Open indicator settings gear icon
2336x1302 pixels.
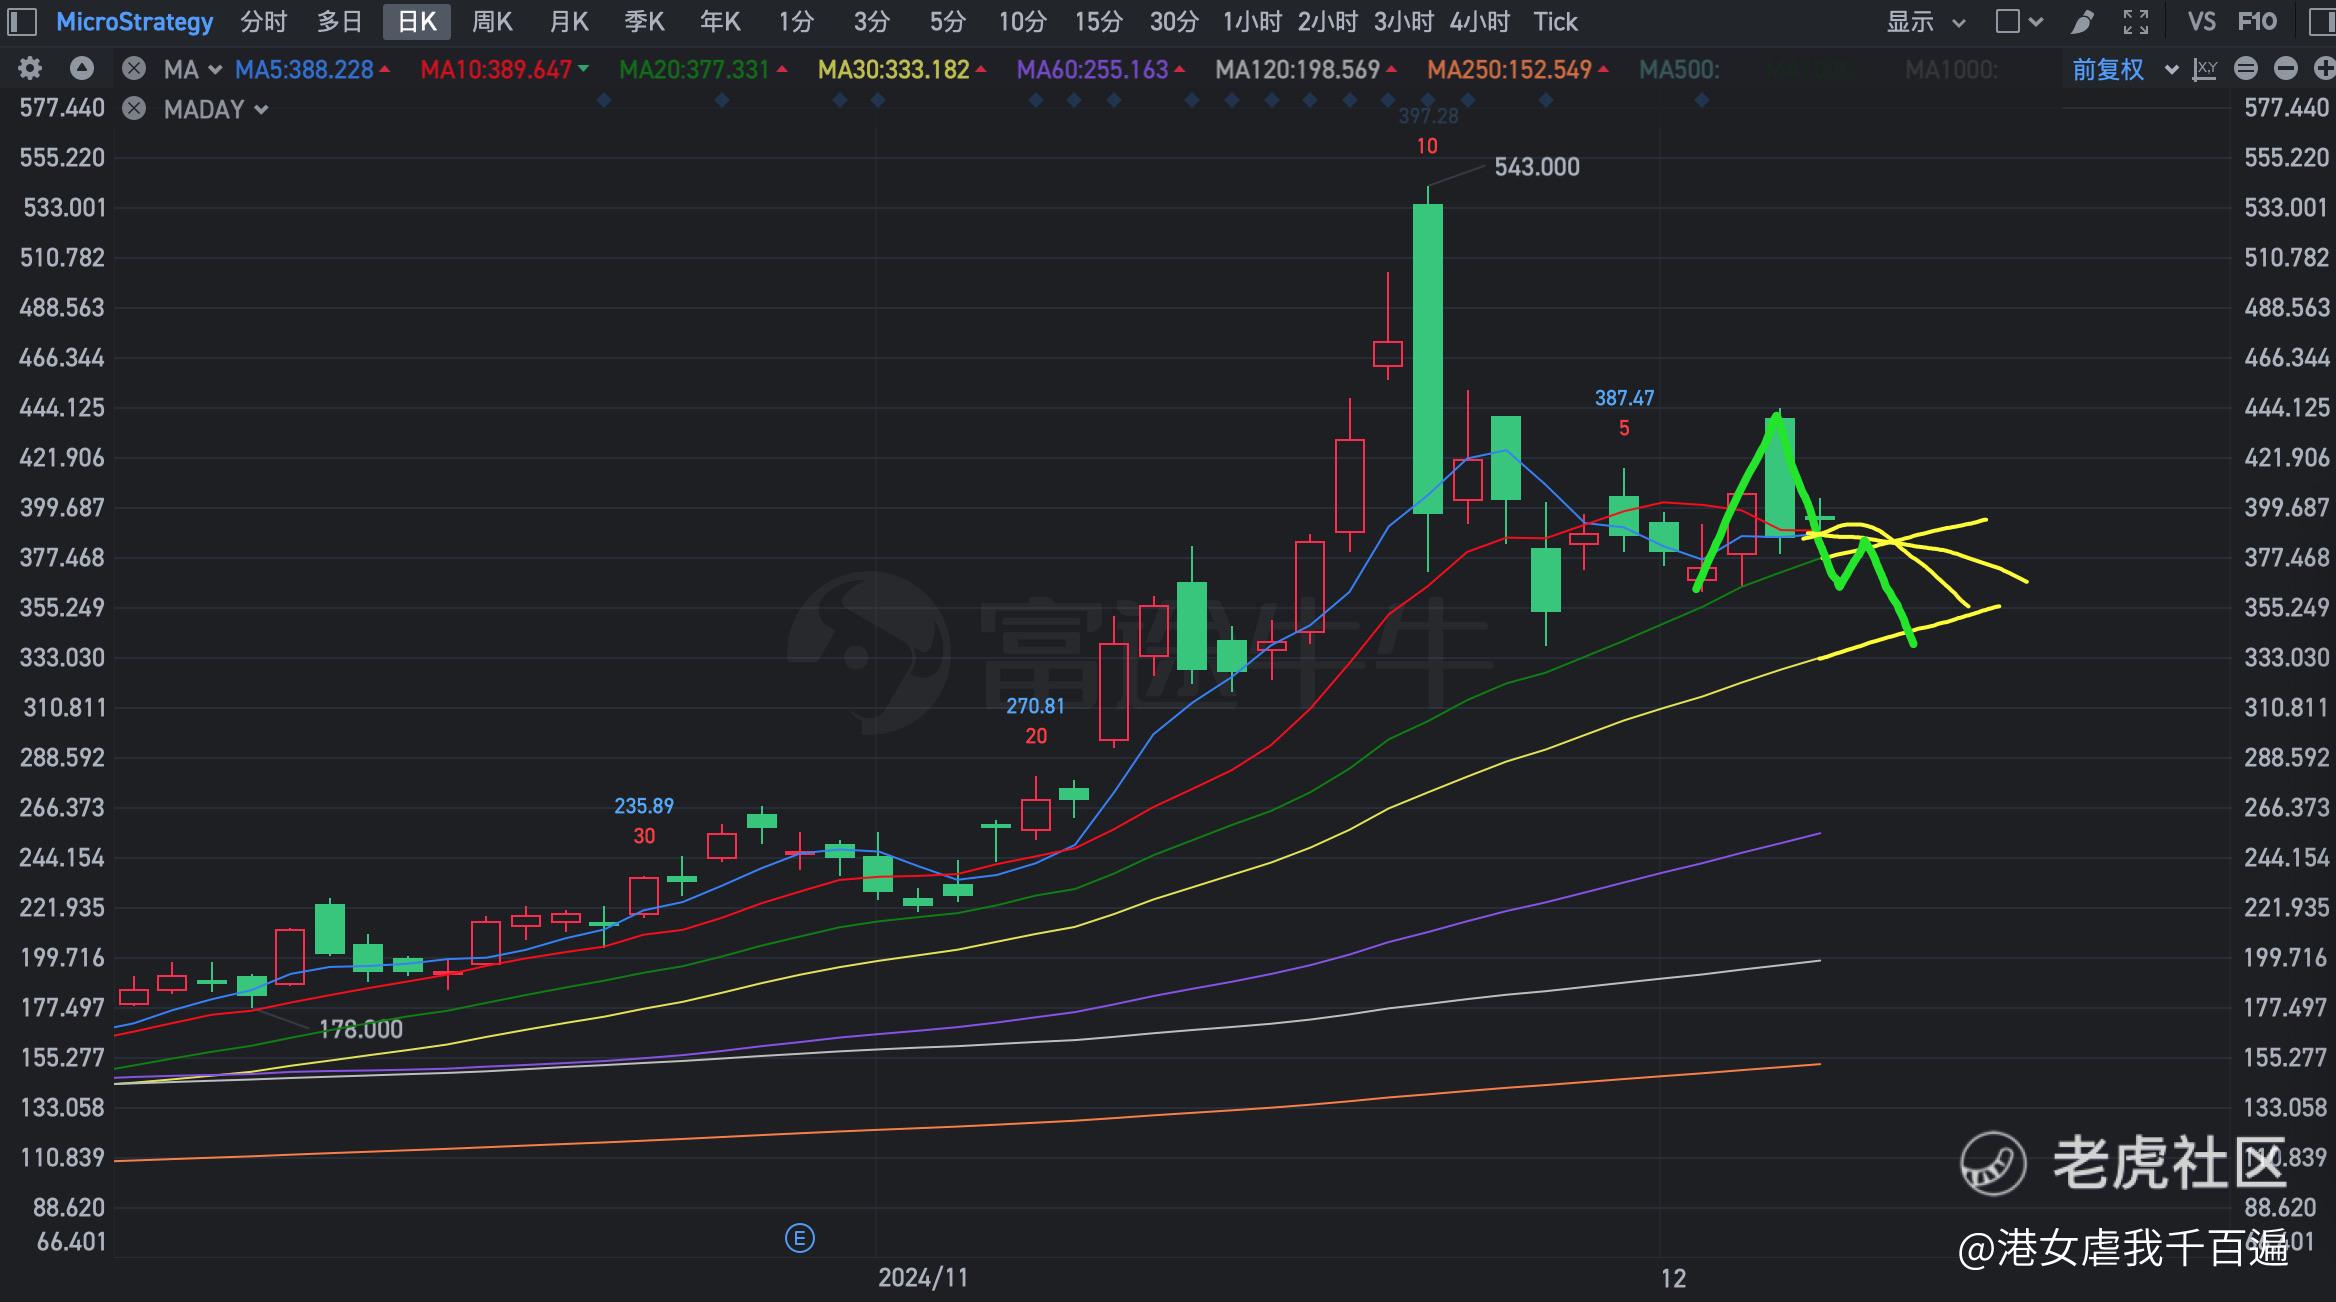click(x=30, y=69)
